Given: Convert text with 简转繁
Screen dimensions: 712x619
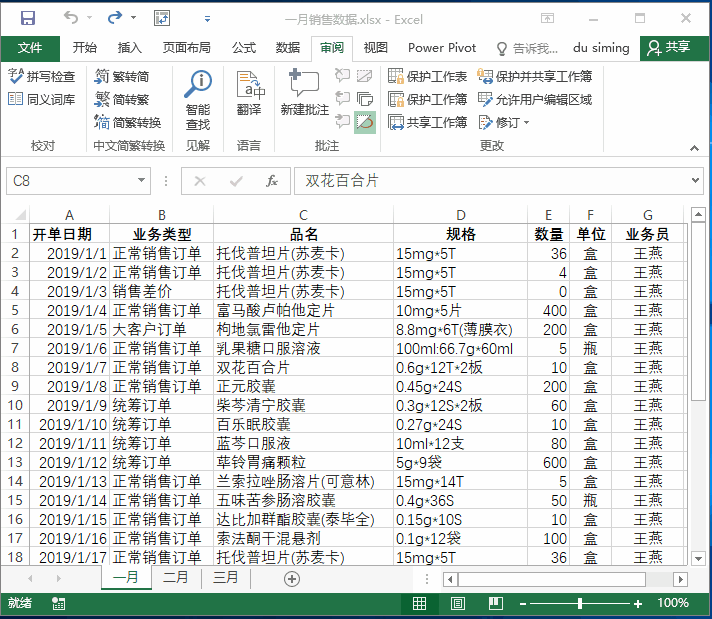Looking at the screenshot, I should pyautogui.click(x=122, y=99).
